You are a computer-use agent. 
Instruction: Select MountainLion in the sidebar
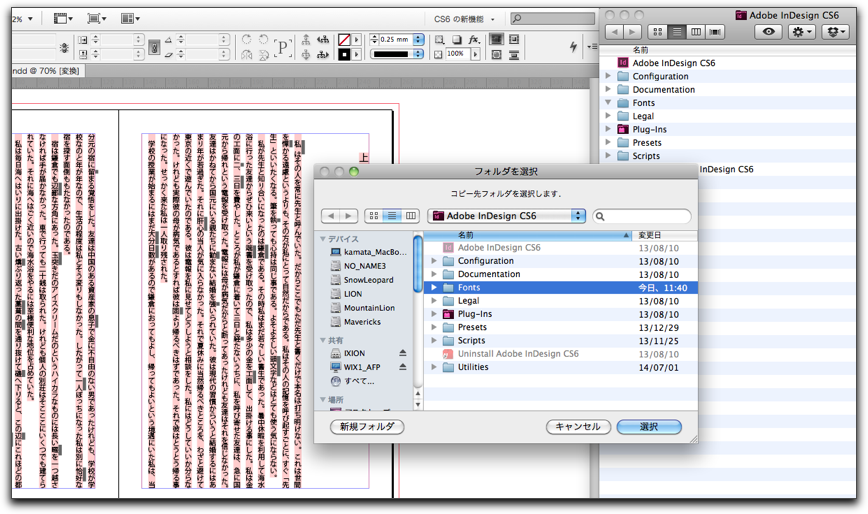[x=369, y=308]
